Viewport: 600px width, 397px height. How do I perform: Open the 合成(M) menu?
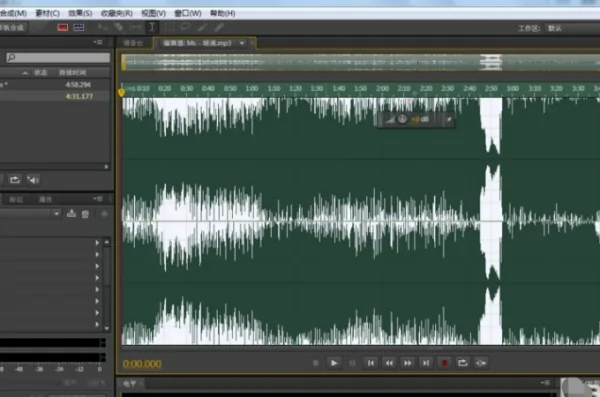13,13
